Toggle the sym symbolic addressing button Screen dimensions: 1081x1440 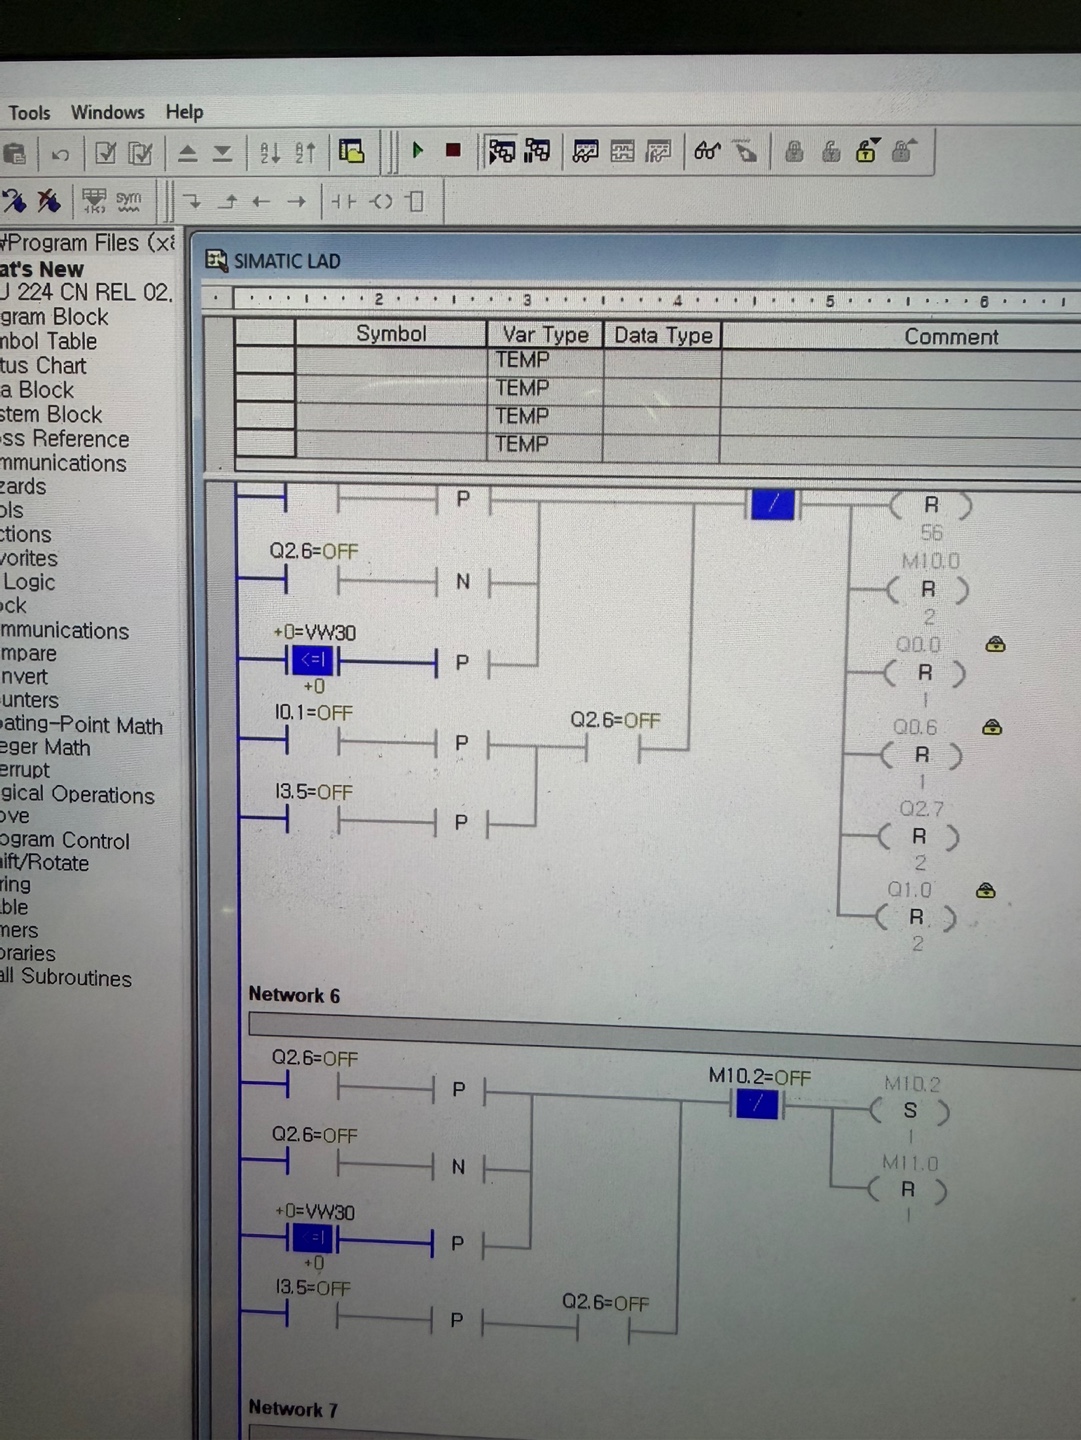128,200
